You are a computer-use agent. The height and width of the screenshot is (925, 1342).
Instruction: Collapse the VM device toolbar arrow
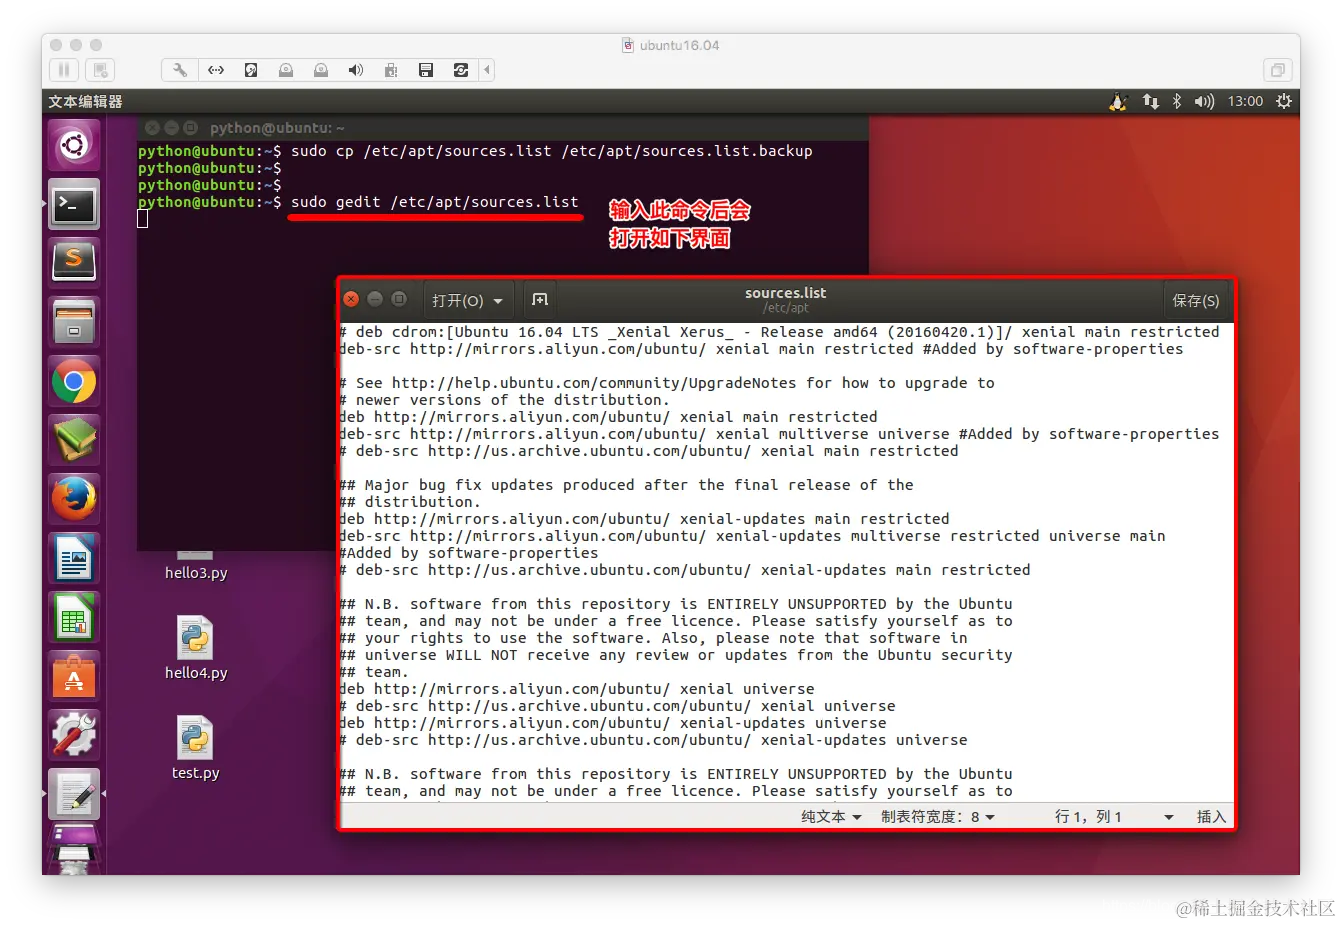487,70
